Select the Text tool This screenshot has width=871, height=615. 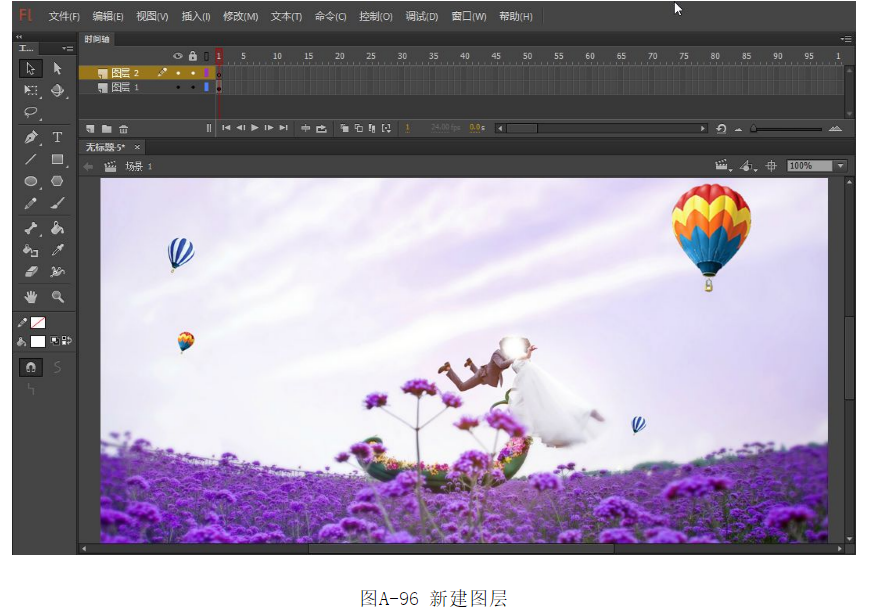tap(58, 137)
